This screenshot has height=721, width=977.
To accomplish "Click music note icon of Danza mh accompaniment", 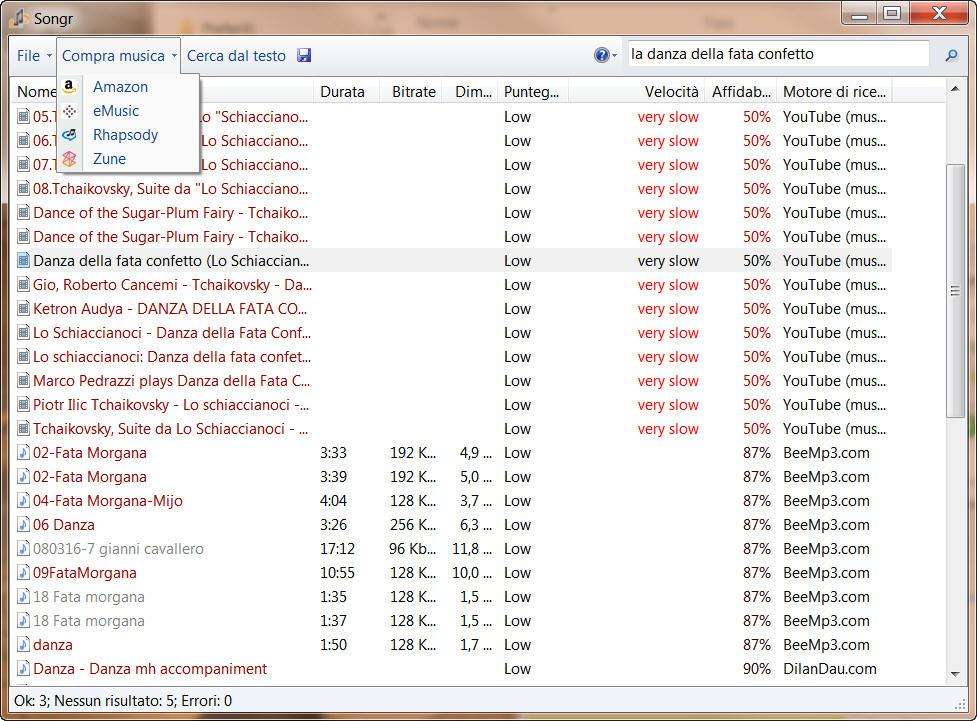I will (23, 669).
